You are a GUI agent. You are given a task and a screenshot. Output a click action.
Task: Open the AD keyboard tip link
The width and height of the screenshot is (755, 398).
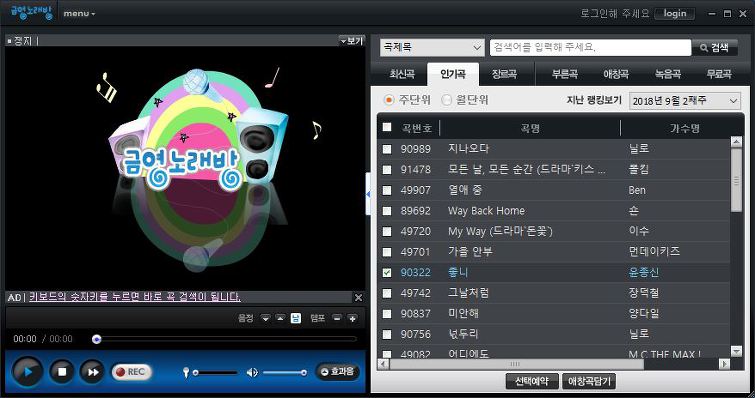tap(135, 297)
